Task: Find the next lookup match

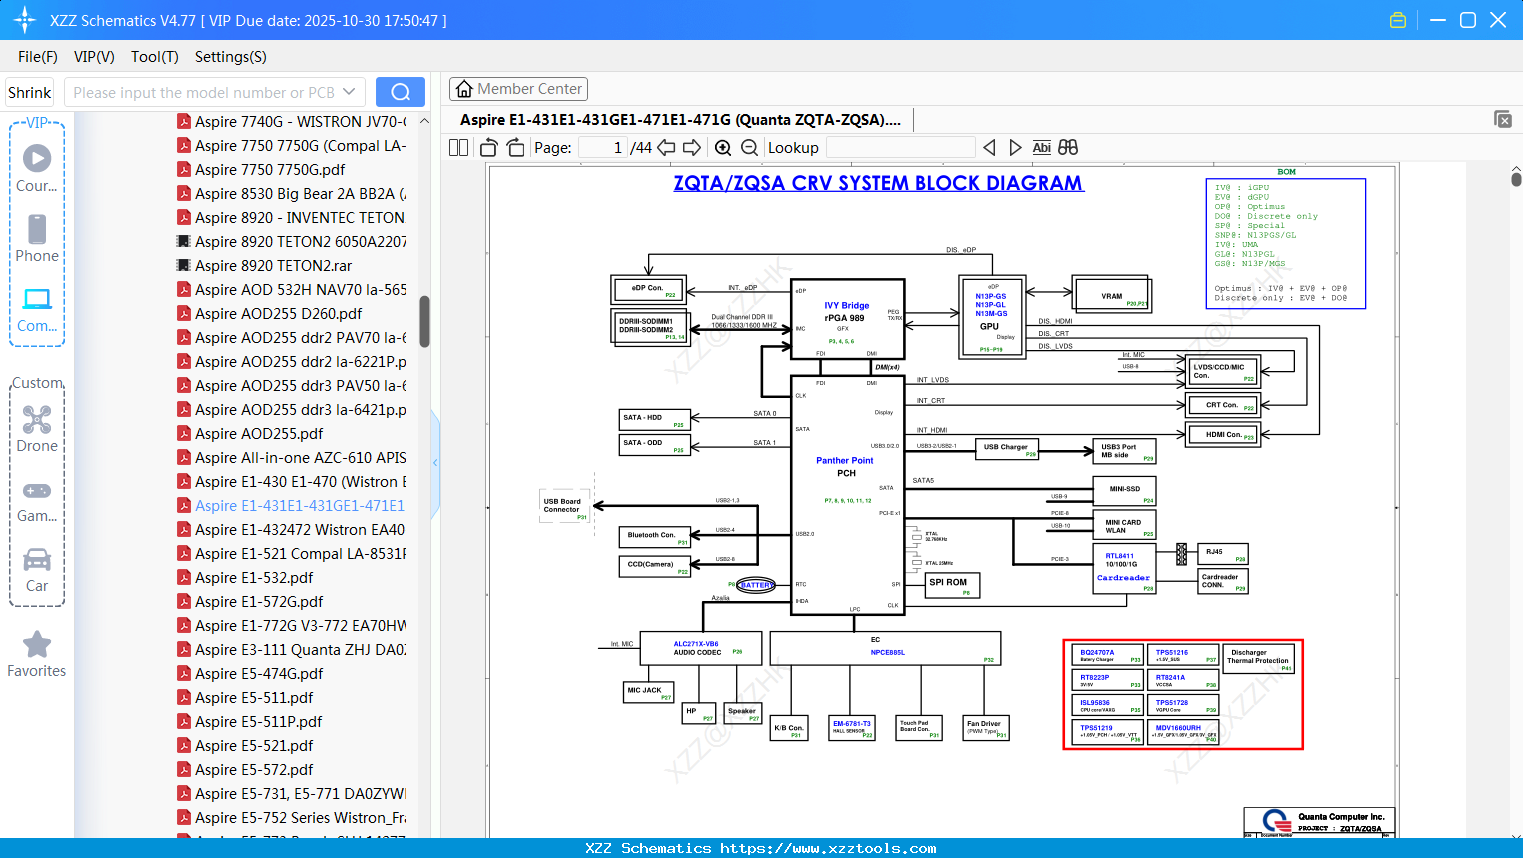Action: coord(1015,147)
